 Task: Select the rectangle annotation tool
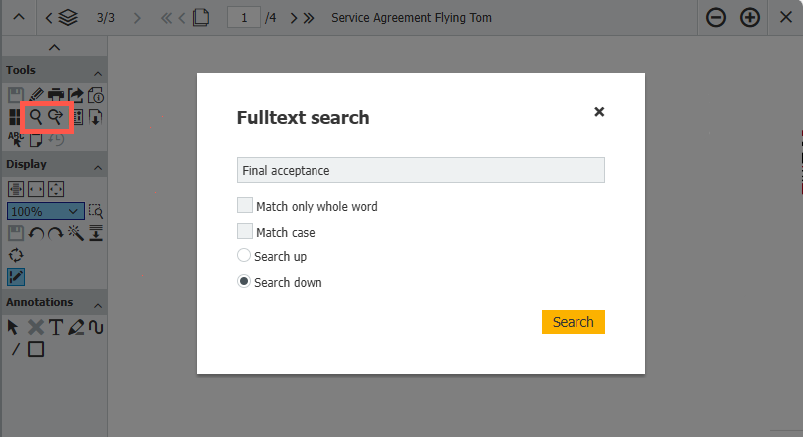pos(36,349)
